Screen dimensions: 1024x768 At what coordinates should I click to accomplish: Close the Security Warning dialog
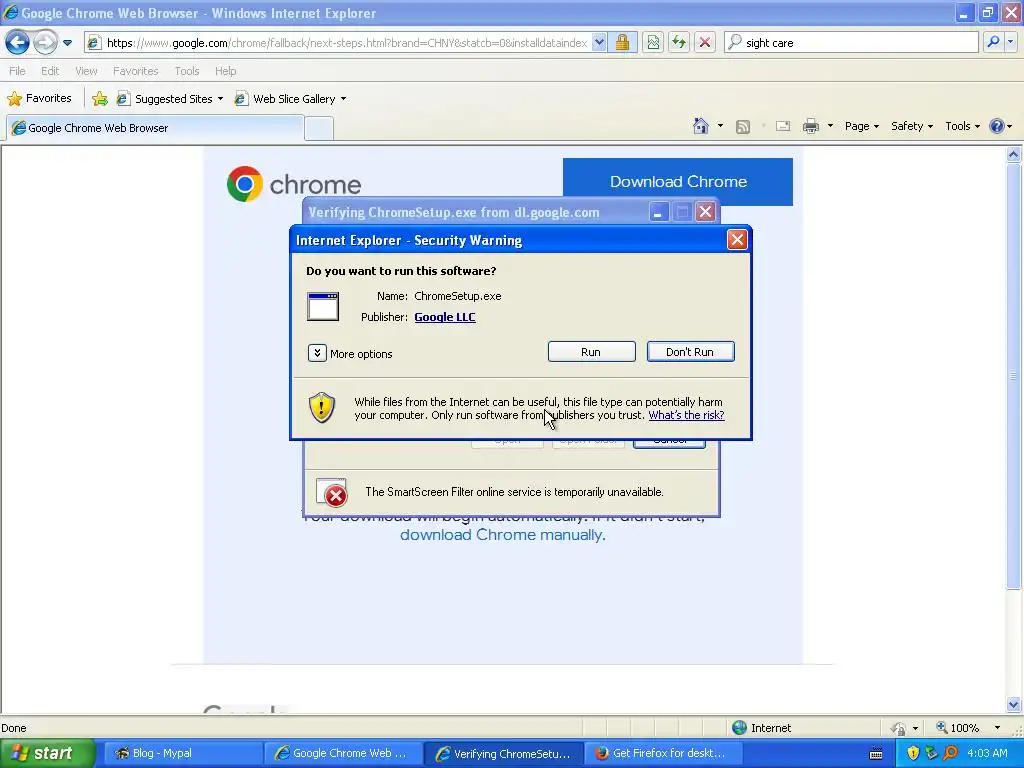pos(737,240)
